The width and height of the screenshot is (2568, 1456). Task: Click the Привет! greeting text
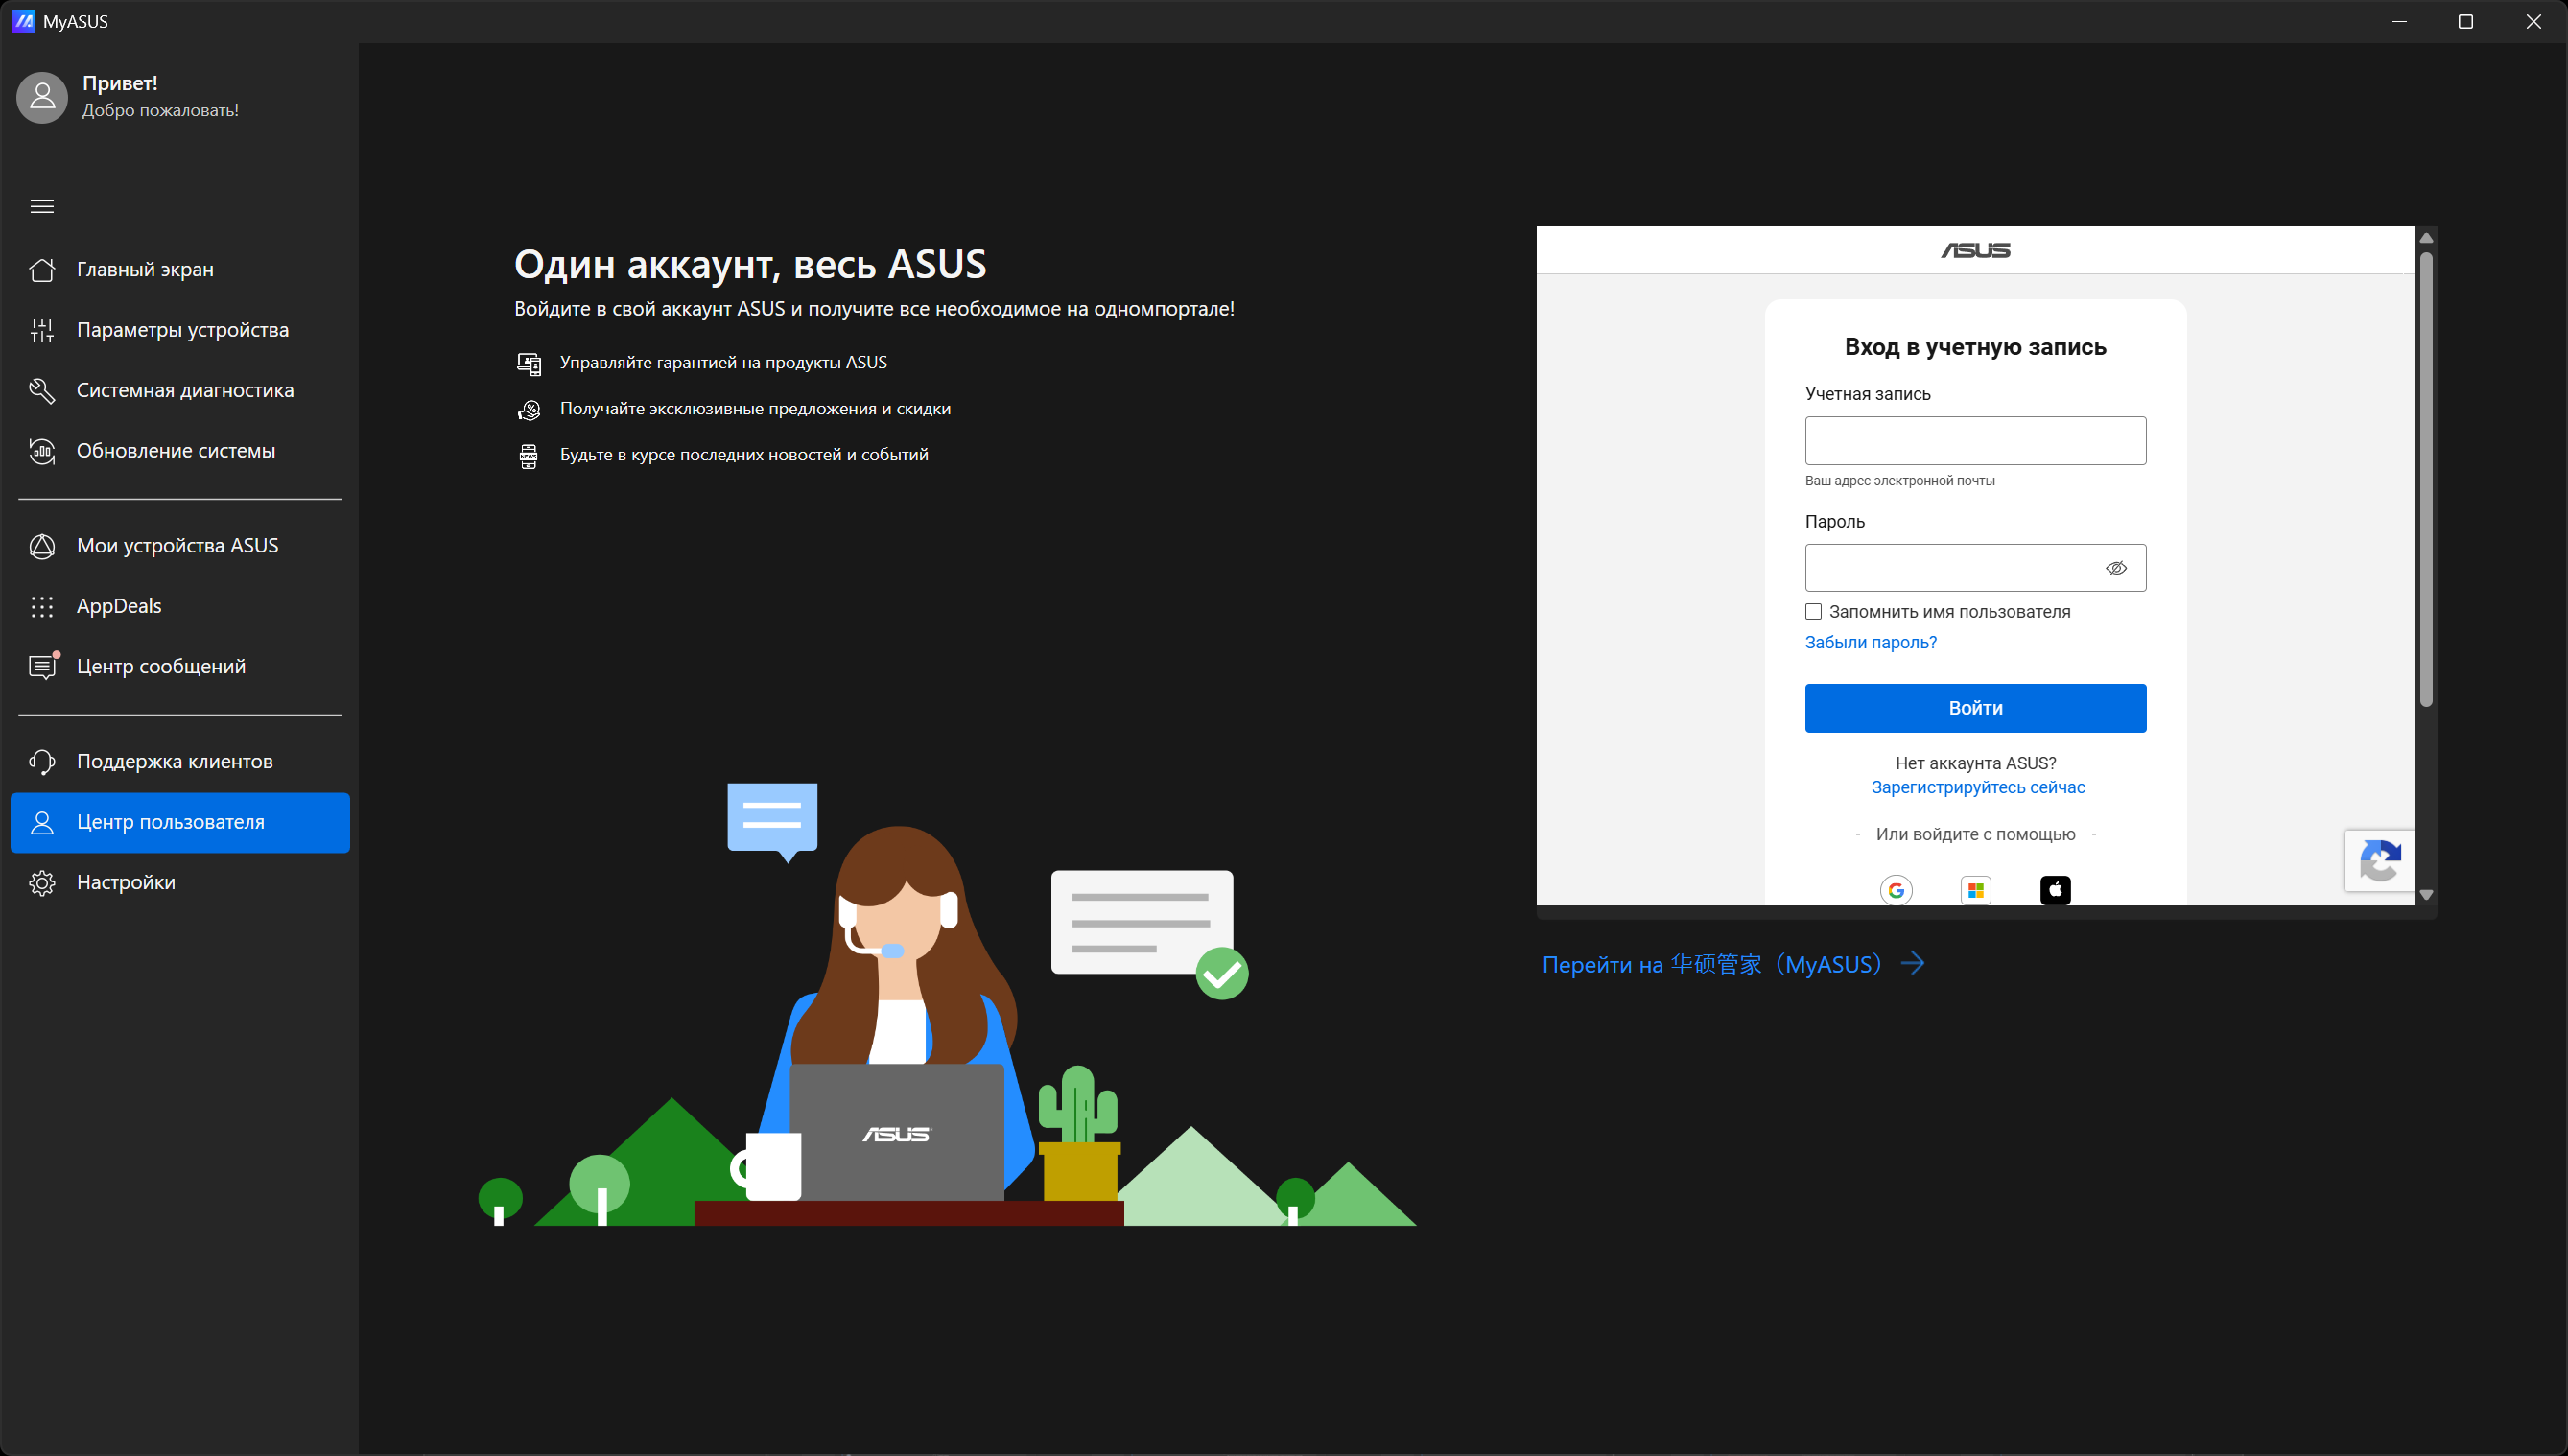coord(120,83)
